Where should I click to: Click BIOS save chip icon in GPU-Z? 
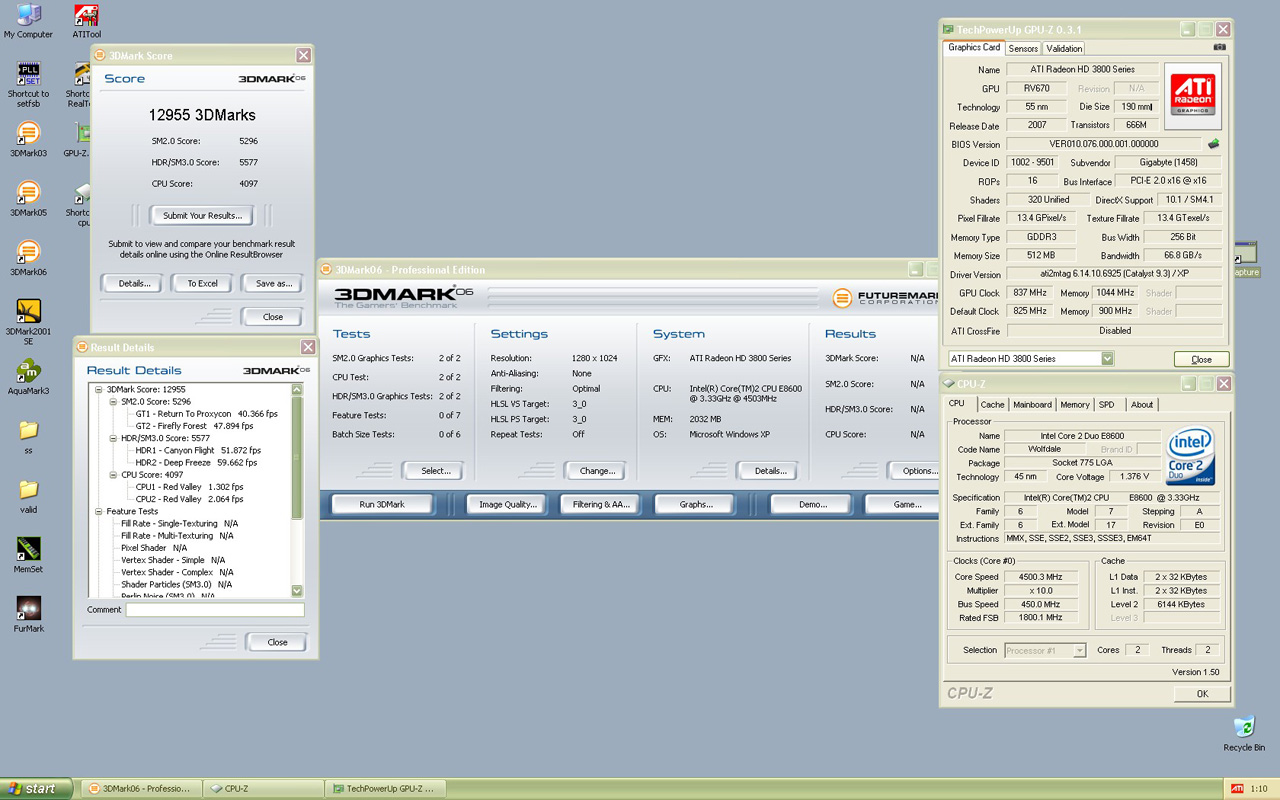pos(1213,144)
